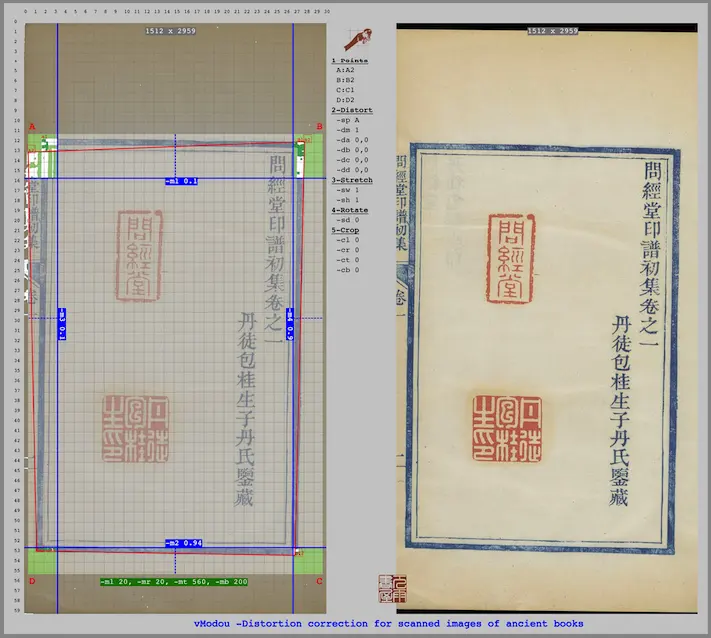Screen dimensions: 711x638
Task: Click corner marker C on left image
Action: click(319, 581)
